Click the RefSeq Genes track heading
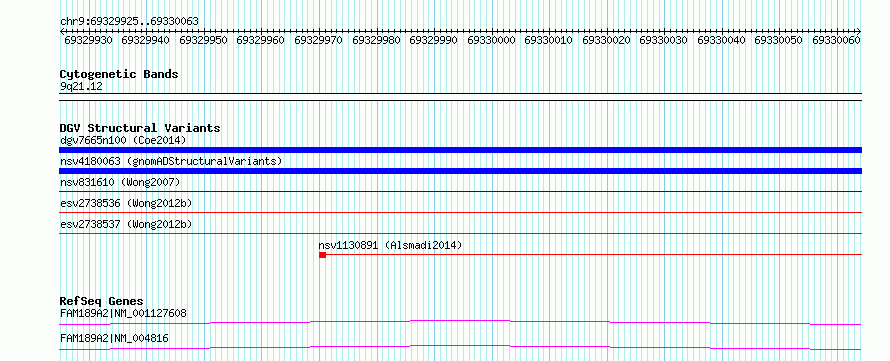 point(102,301)
